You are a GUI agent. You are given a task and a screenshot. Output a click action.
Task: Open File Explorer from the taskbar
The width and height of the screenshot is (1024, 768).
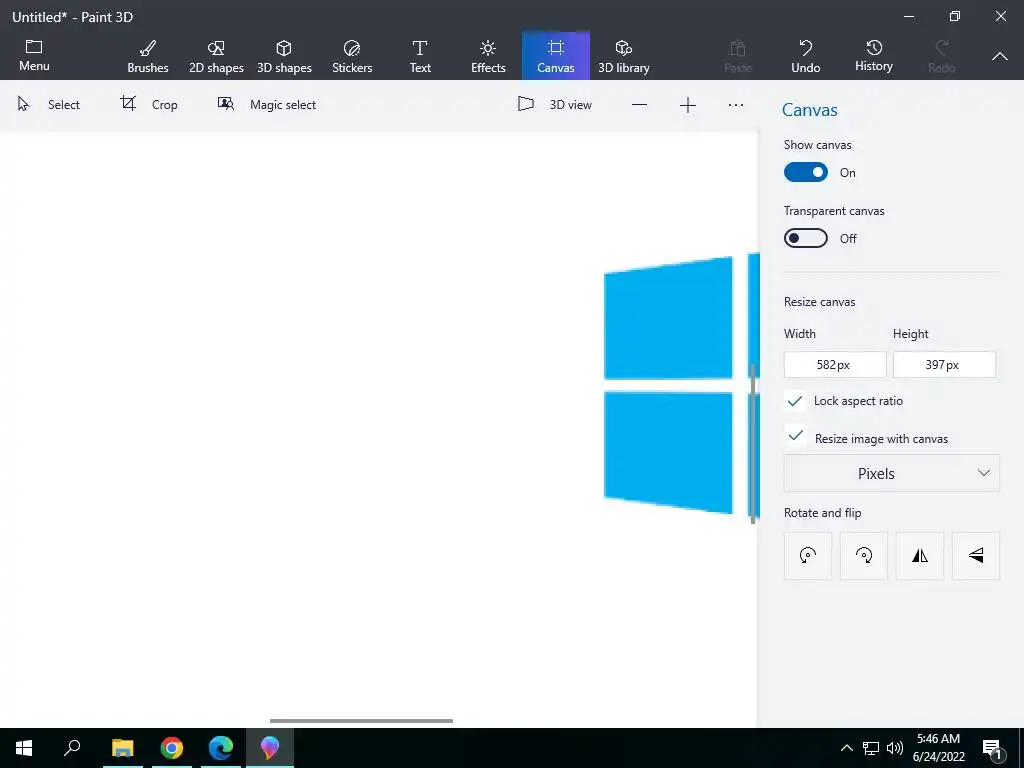pos(122,748)
